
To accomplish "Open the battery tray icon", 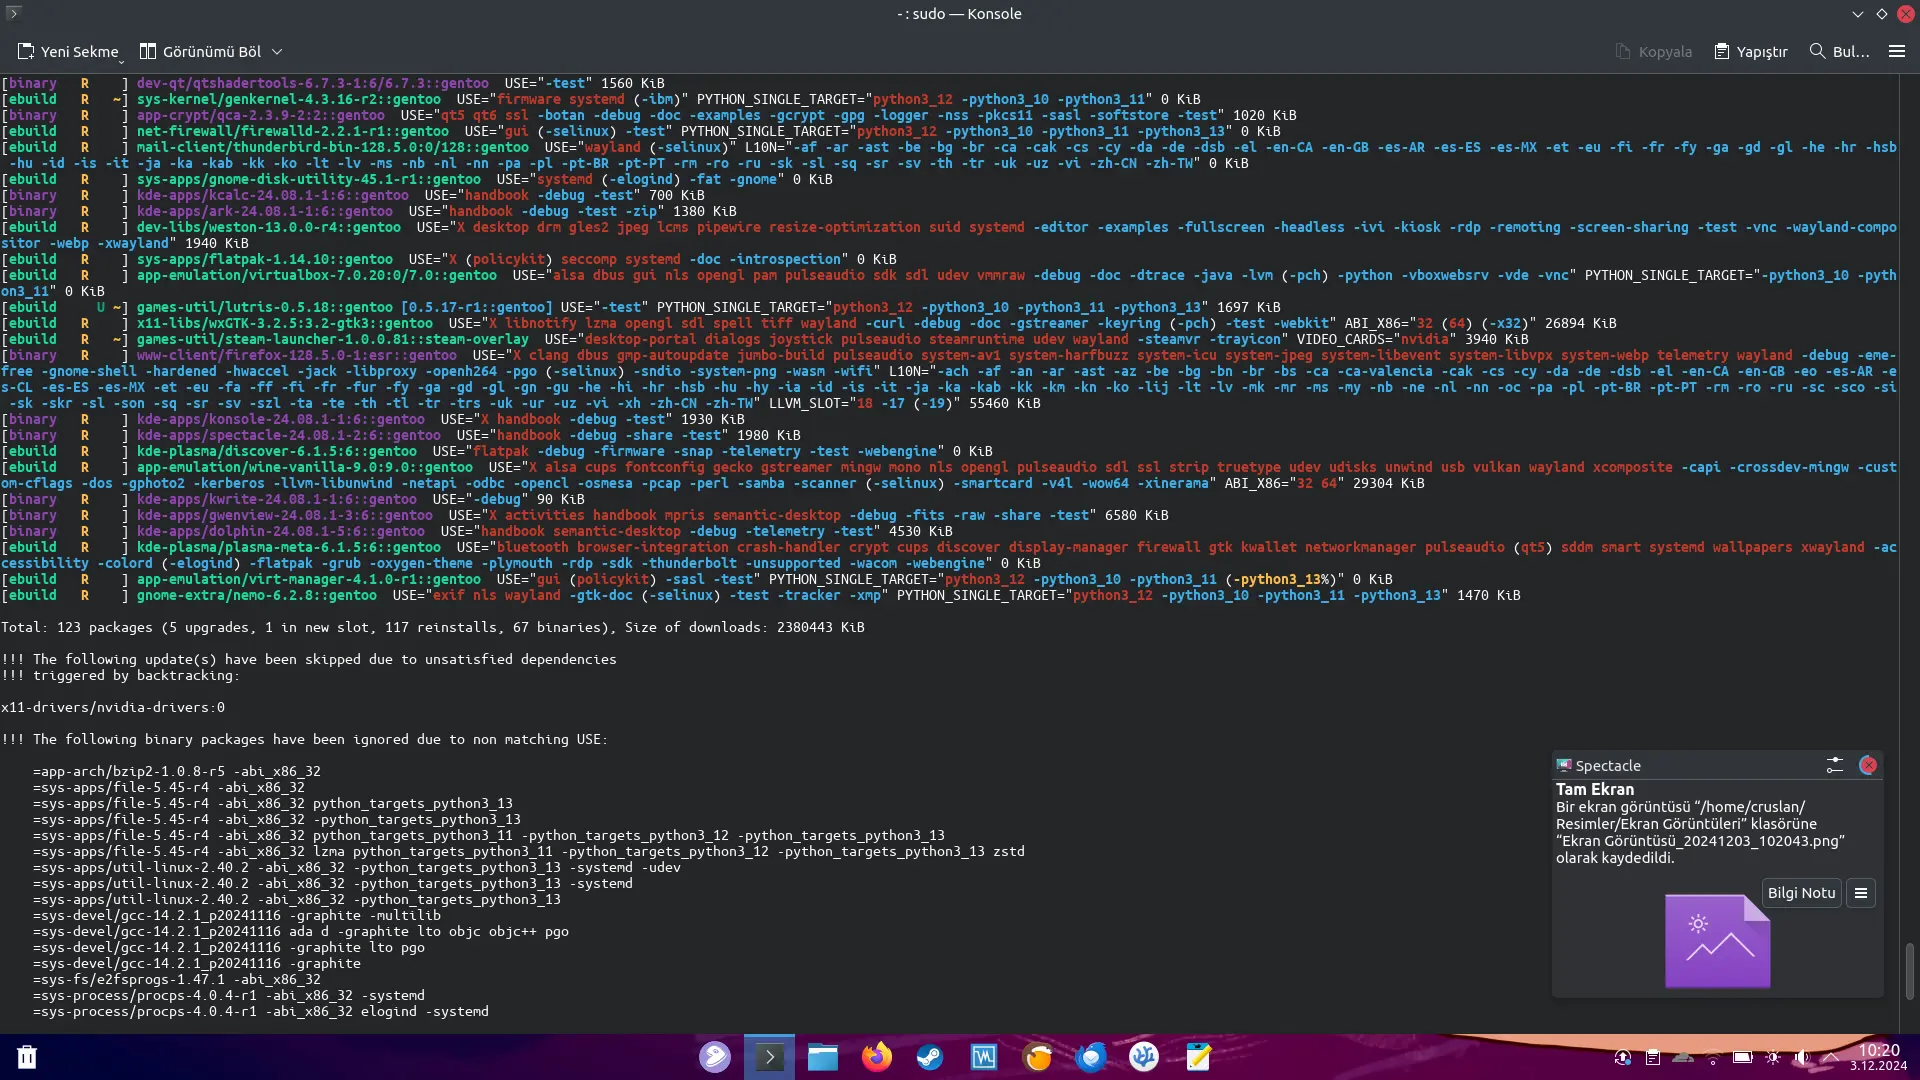I will click(1743, 1057).
